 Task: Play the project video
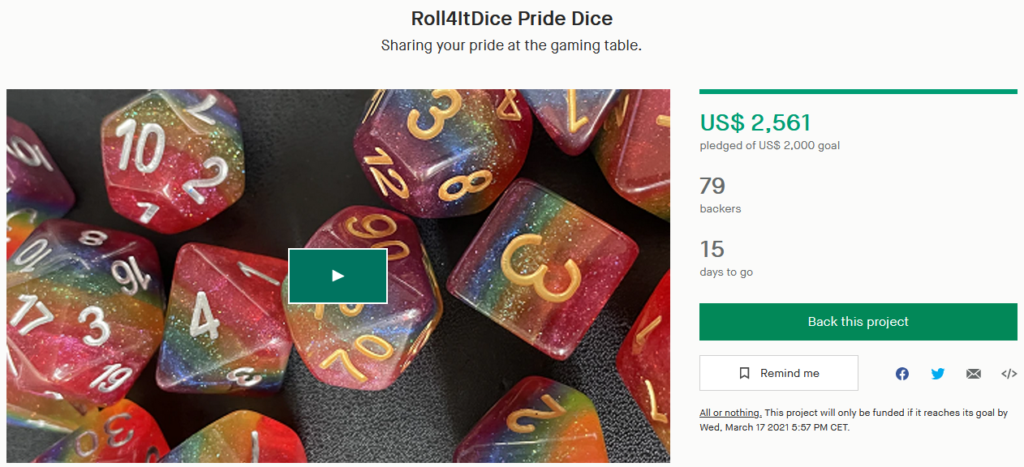[338, 276]
